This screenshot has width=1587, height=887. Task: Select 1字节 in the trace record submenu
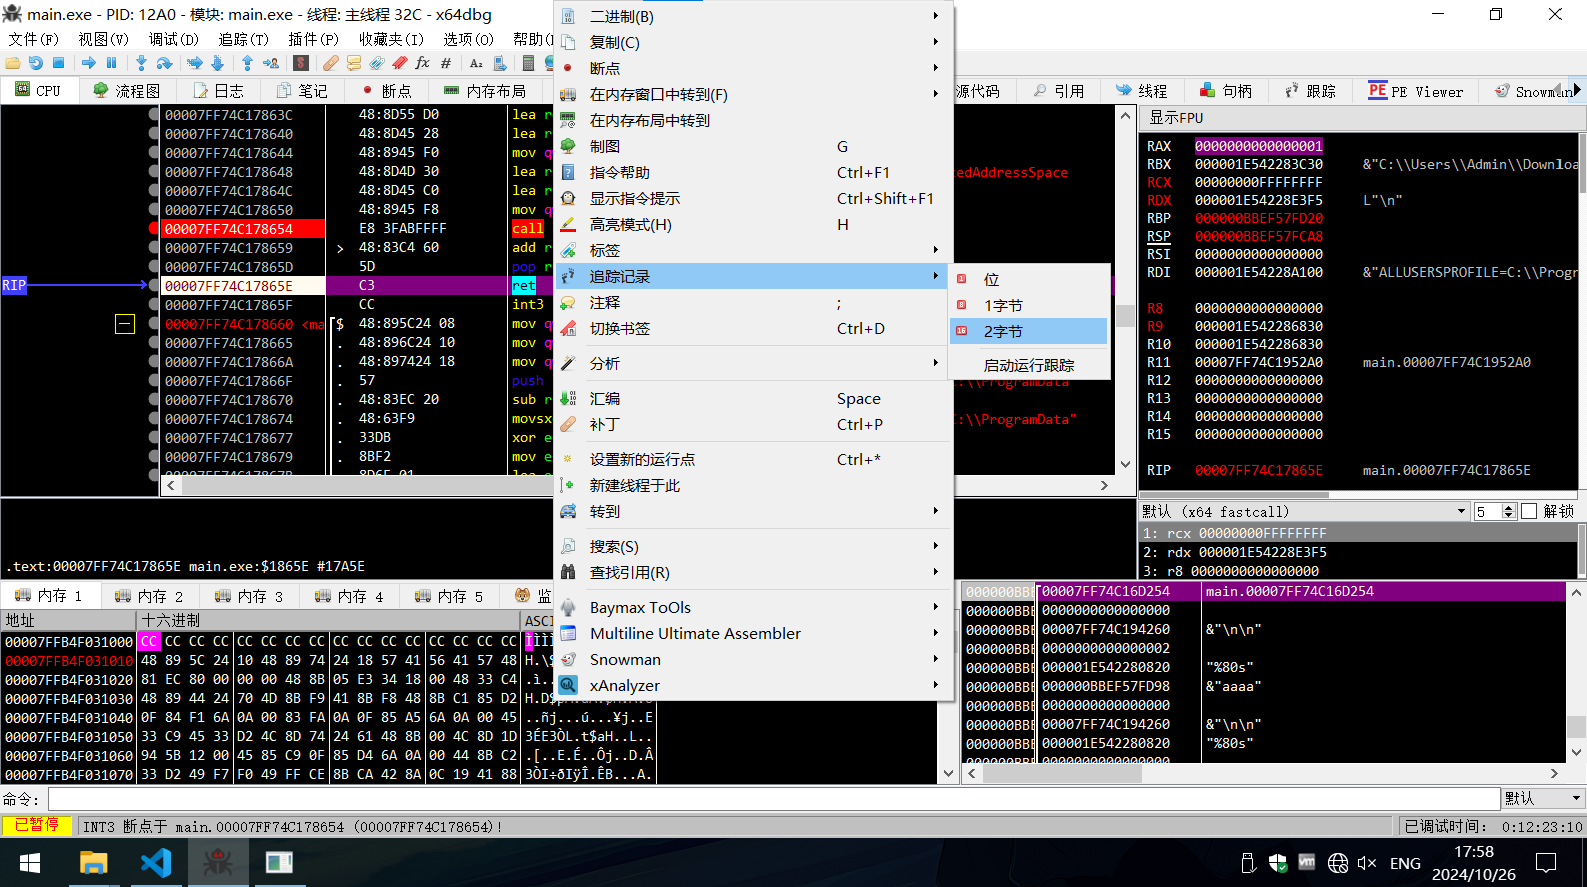click(x=1029, y=305)
